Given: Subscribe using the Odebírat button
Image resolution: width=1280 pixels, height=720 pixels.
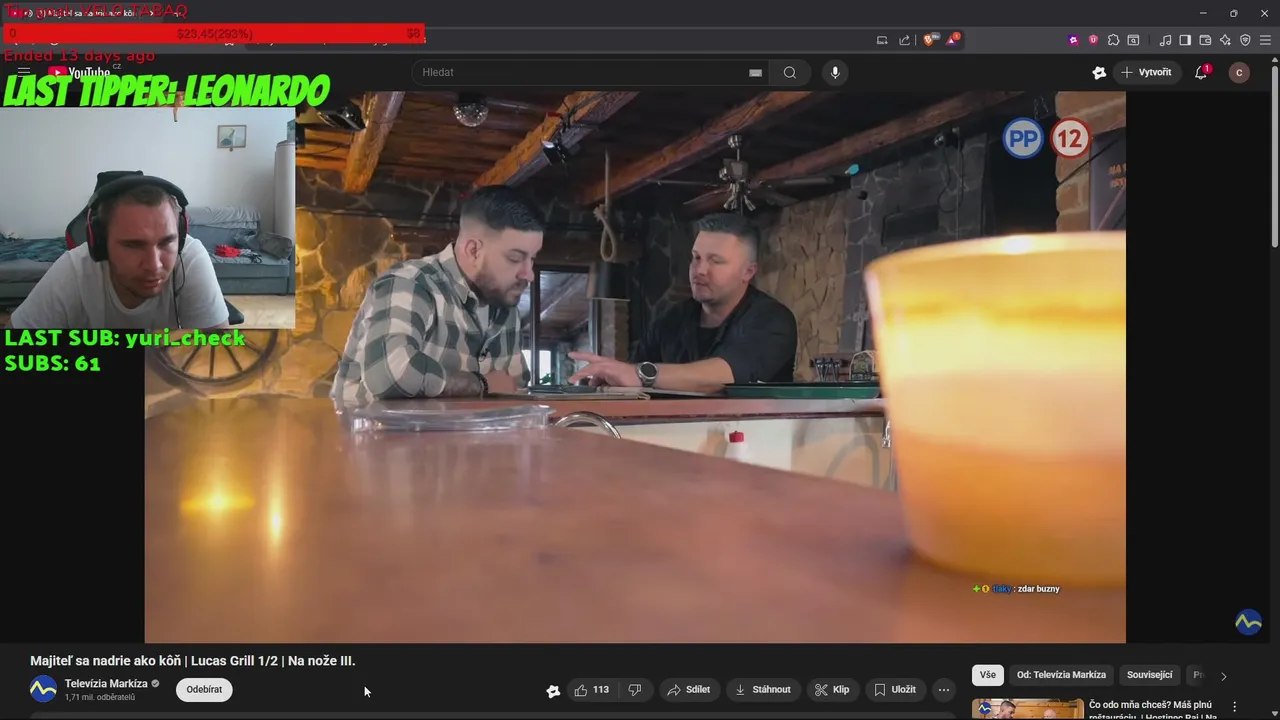Looking at the screenshot, I should pos(204,690).
